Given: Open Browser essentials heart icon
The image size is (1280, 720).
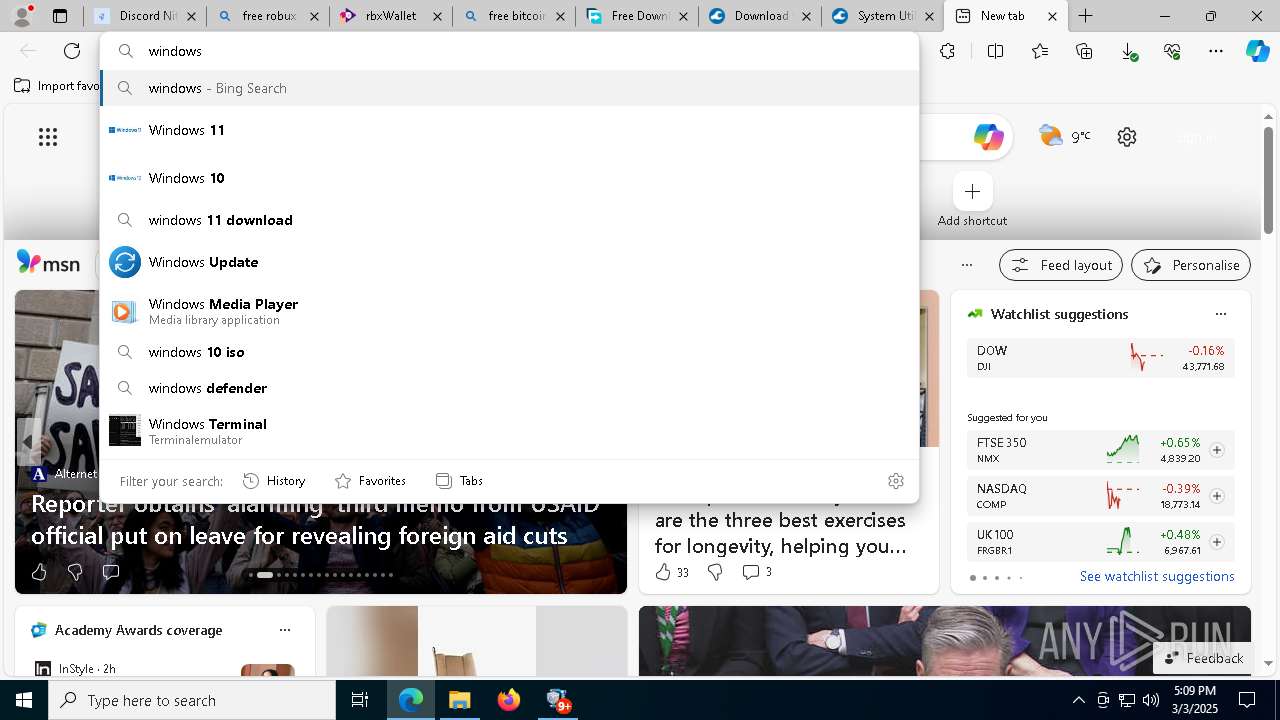Looking at the screenshot, I should [x=1172, y=51].
